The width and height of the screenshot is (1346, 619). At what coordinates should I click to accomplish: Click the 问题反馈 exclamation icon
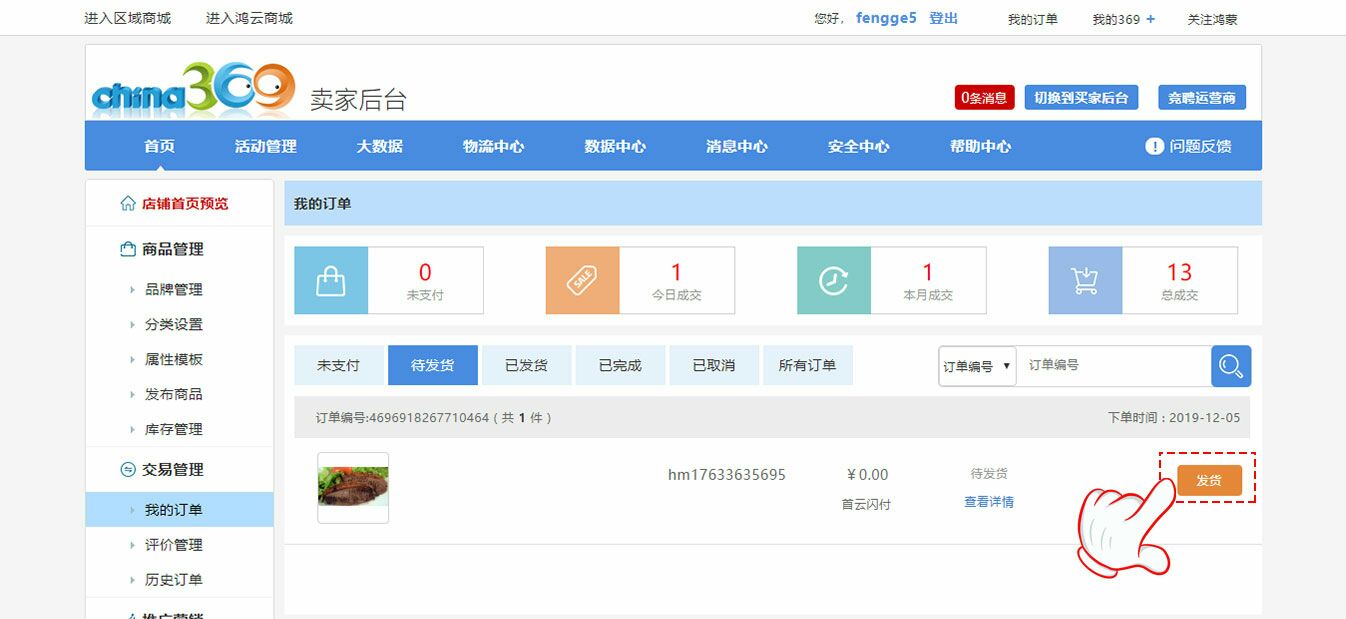pos(1154,146)
